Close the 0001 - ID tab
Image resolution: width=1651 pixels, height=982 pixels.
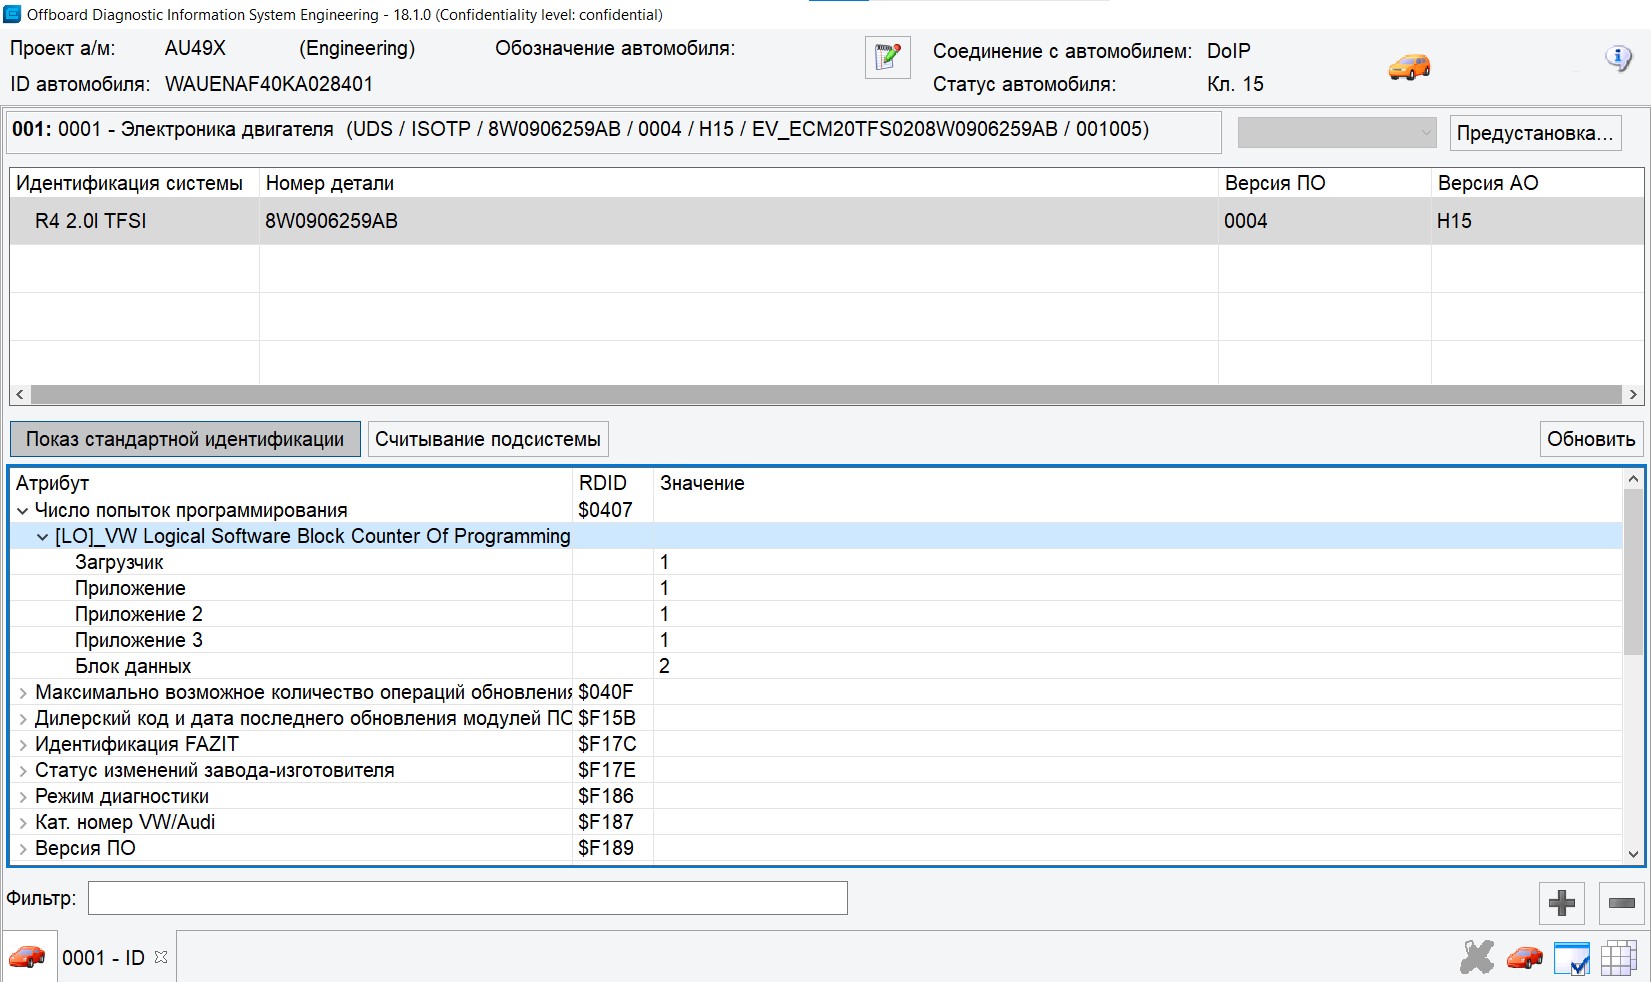click(161, 957)
